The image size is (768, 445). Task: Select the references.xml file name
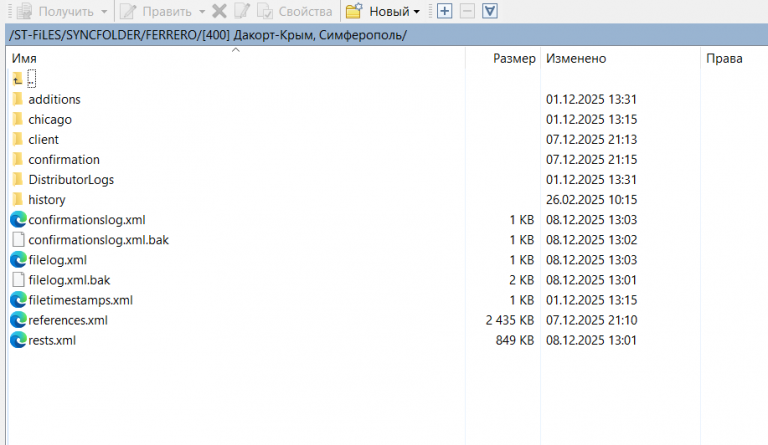68,320
